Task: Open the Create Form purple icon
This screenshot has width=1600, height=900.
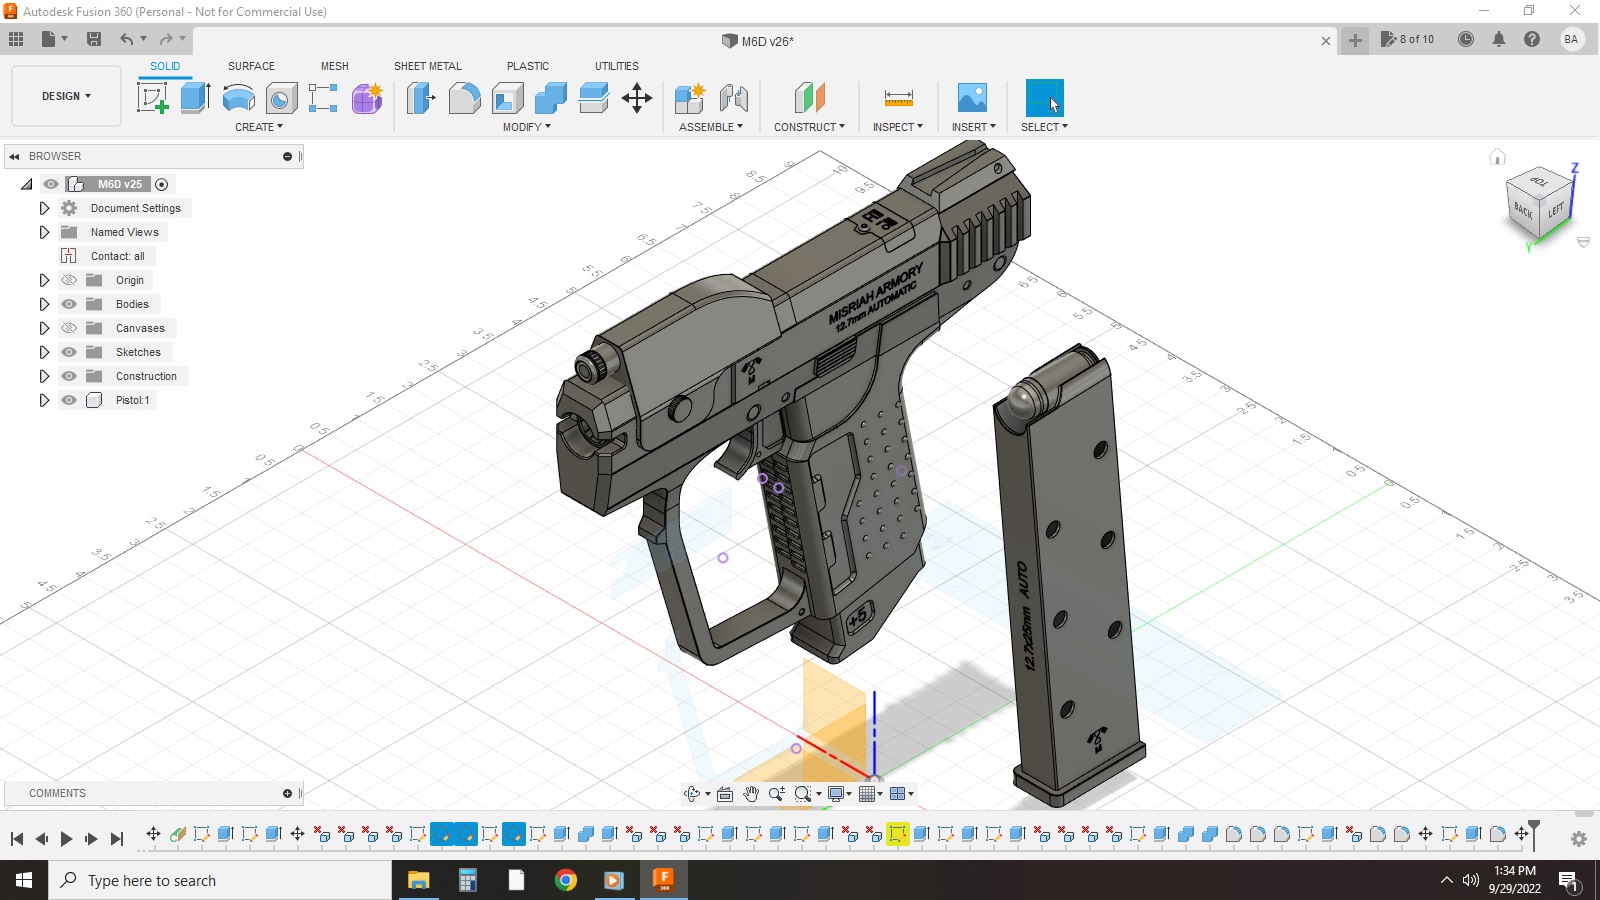Action: tap(367, 98)
